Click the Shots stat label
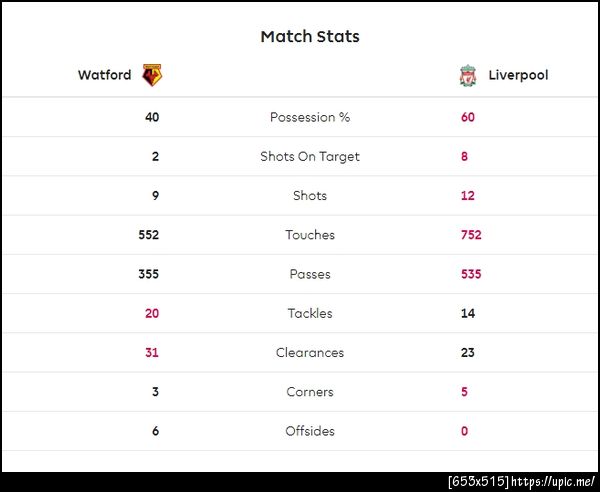Viewport: 600px width, 492px height. (x=310, y=196)
